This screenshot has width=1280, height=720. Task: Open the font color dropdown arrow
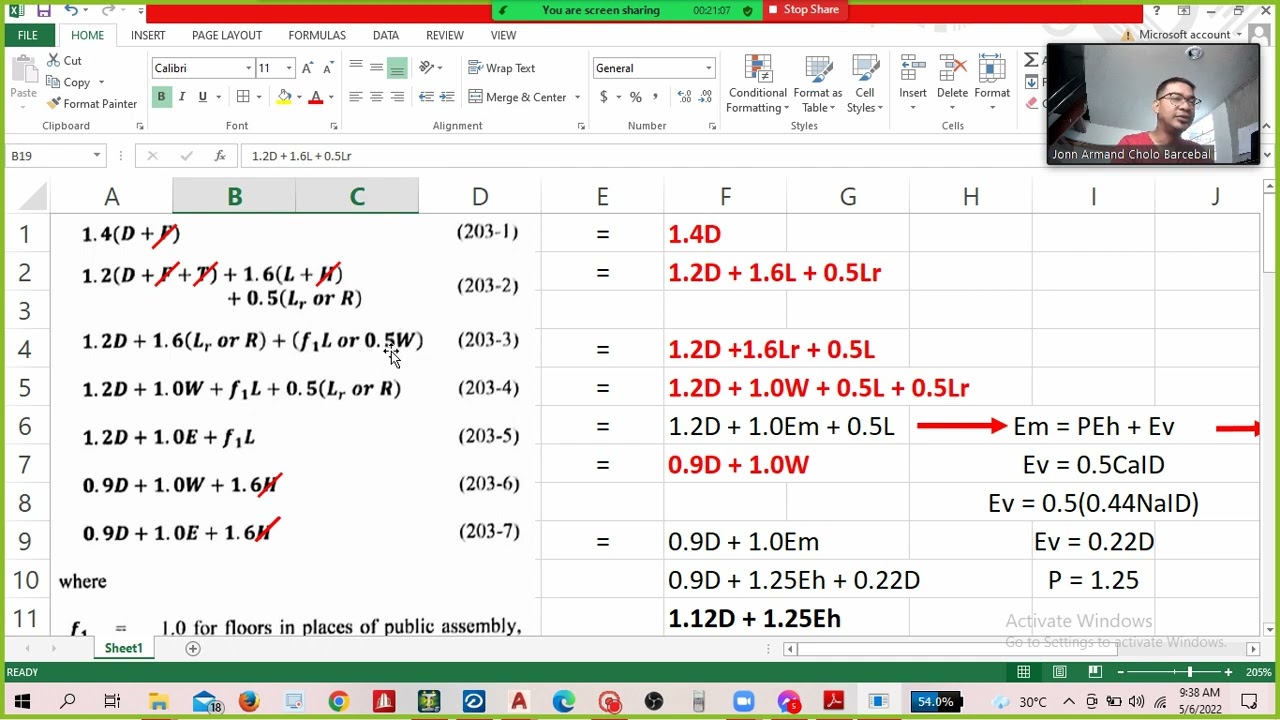(331, 97)
